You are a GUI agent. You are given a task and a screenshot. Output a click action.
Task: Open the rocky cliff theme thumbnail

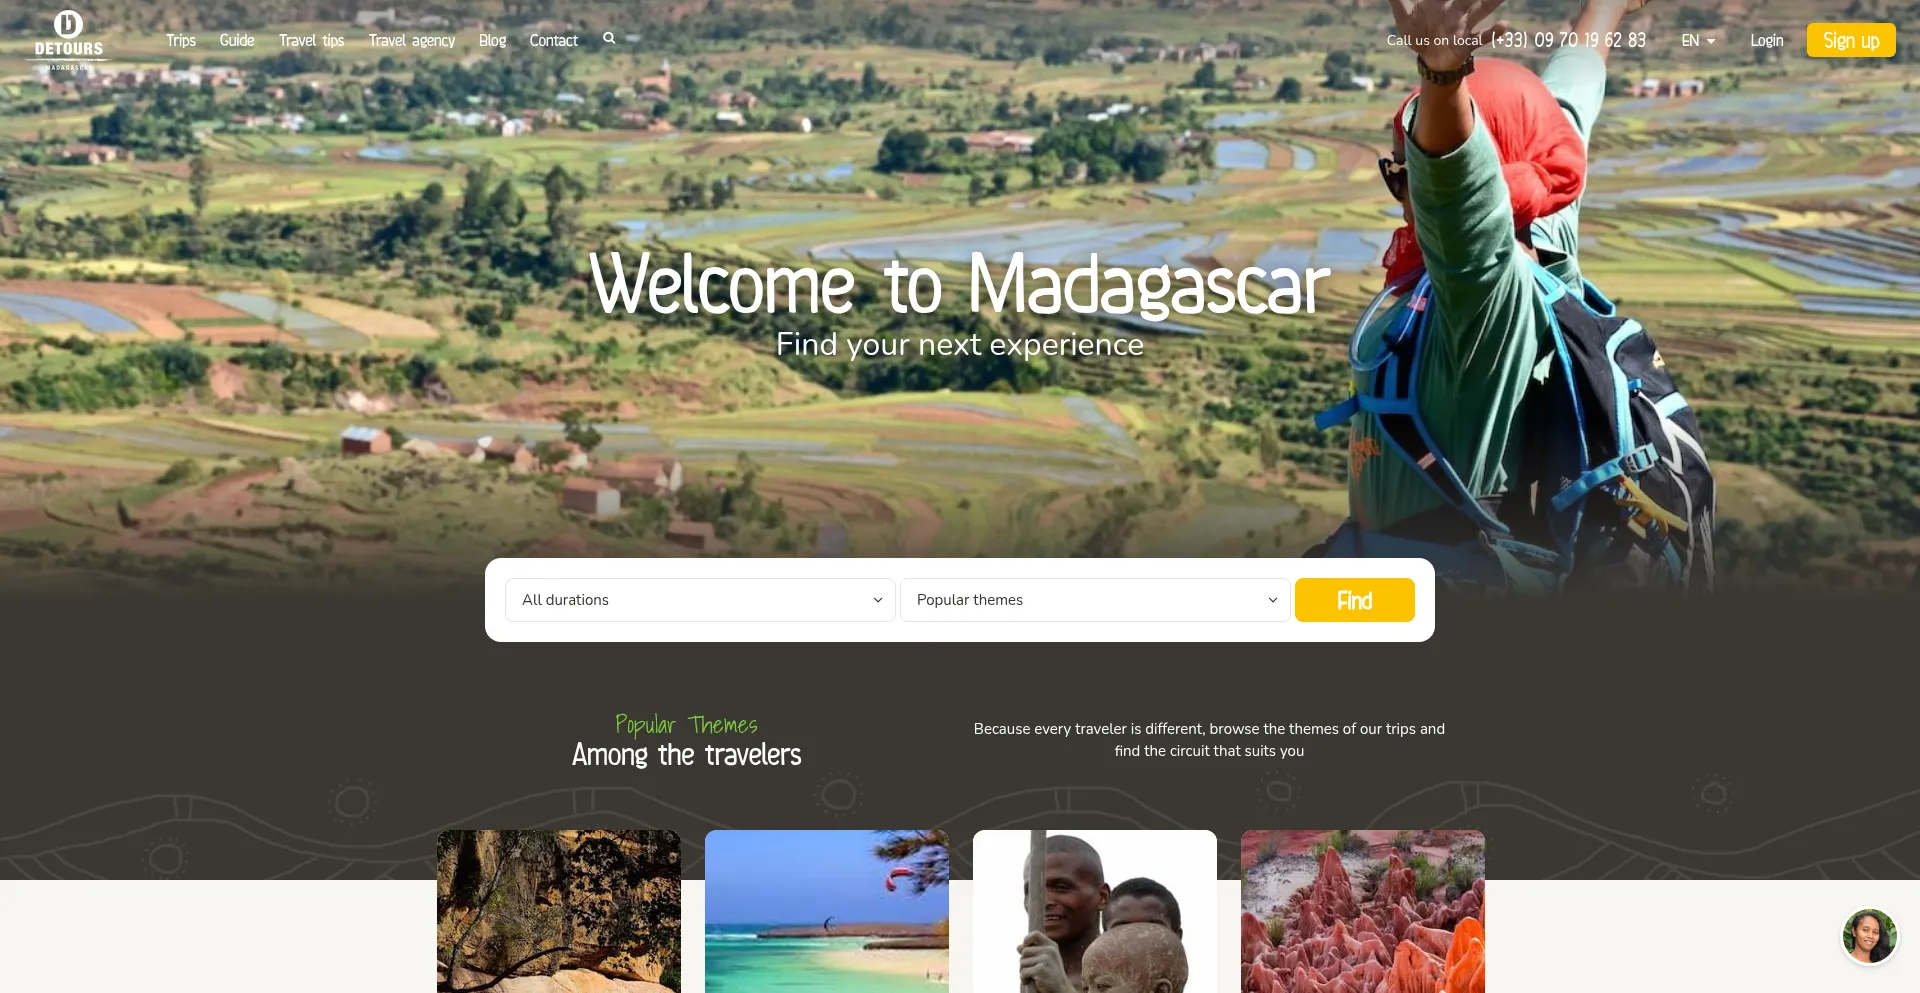coord(559,911)
